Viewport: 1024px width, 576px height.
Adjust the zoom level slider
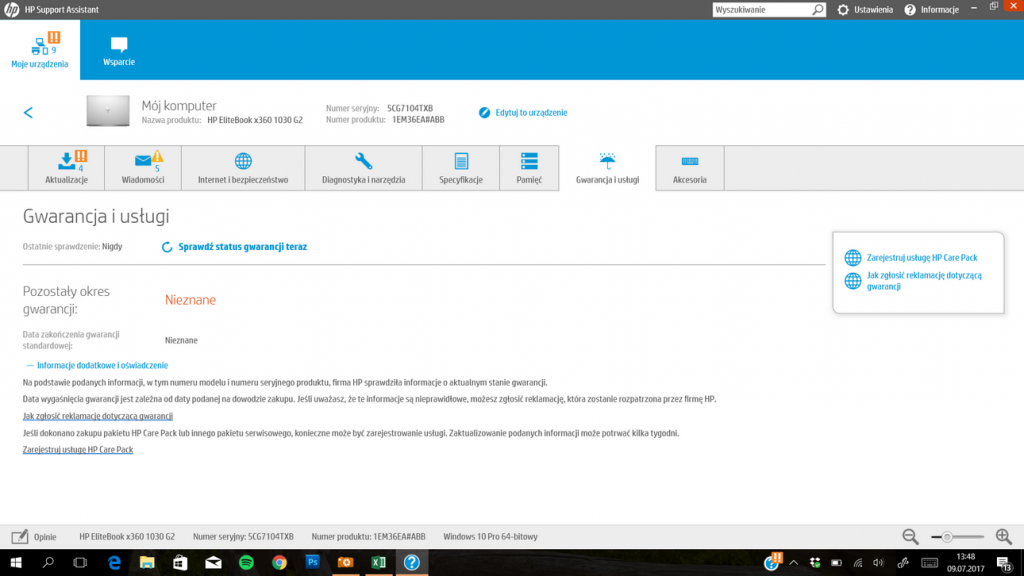(947, 537)
